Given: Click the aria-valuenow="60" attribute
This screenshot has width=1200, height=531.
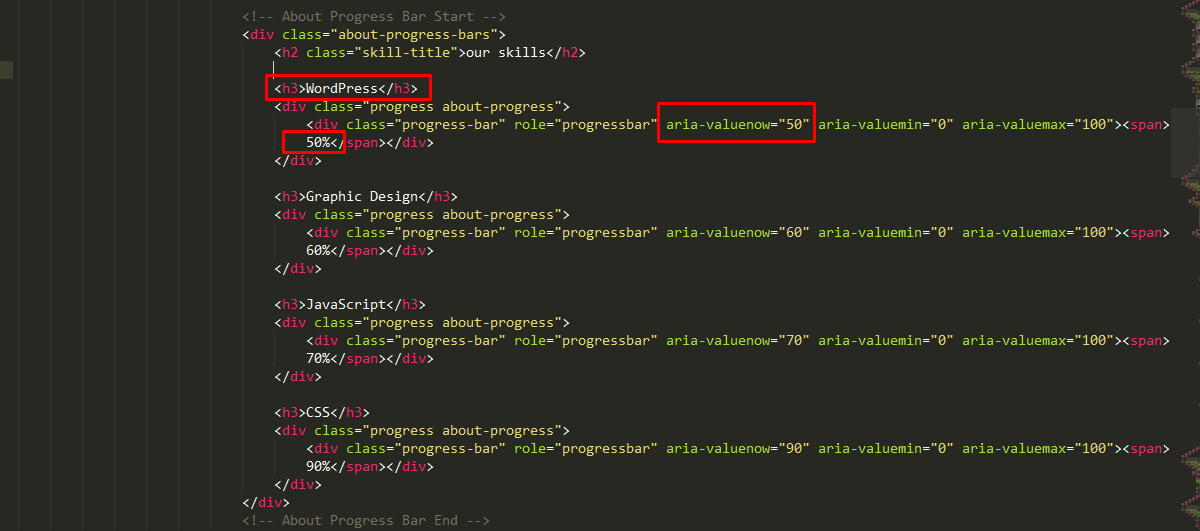Looking at the screenshot, I should pos(737,233).
